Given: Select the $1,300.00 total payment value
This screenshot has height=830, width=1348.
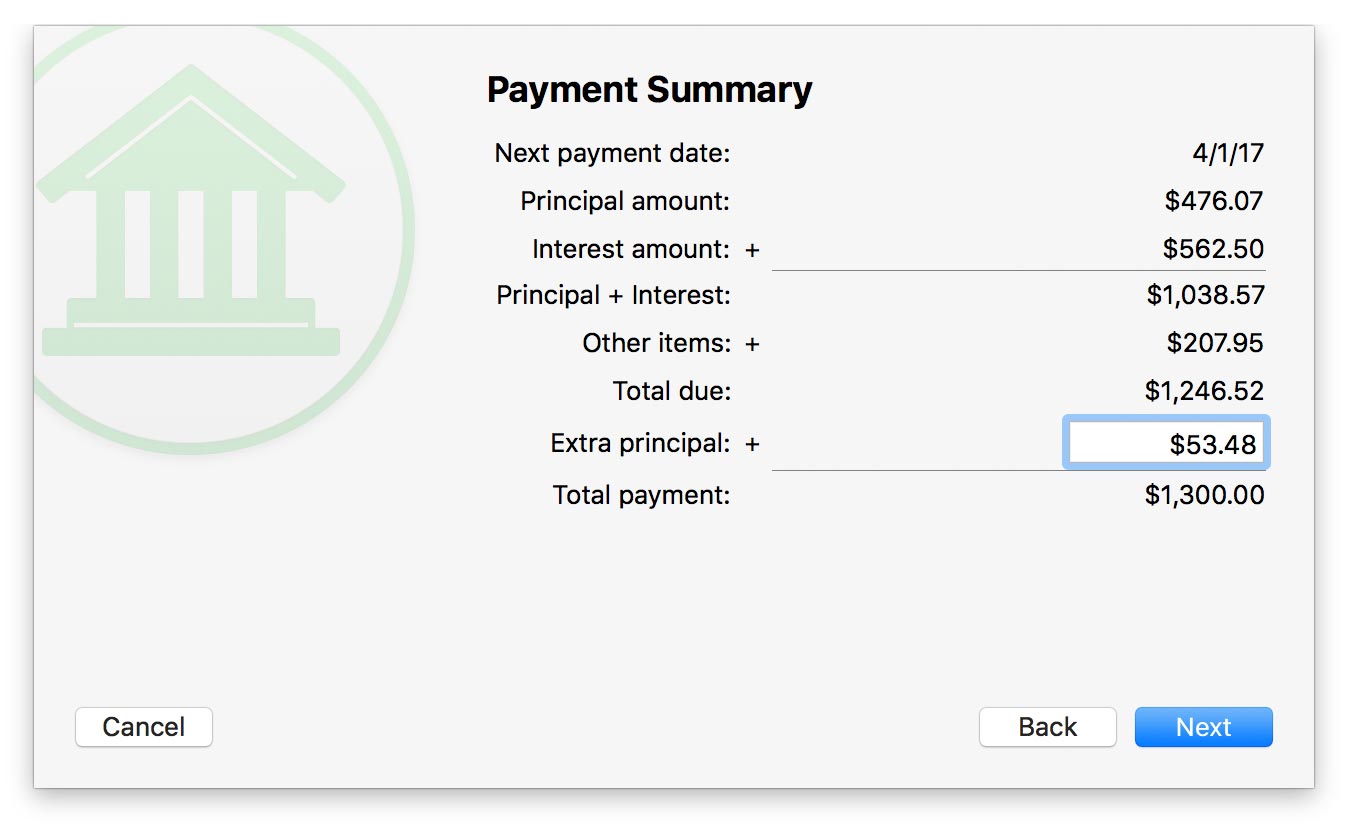Looking at the screenshot, I should pyautogui.click(x=1204, y=495).
